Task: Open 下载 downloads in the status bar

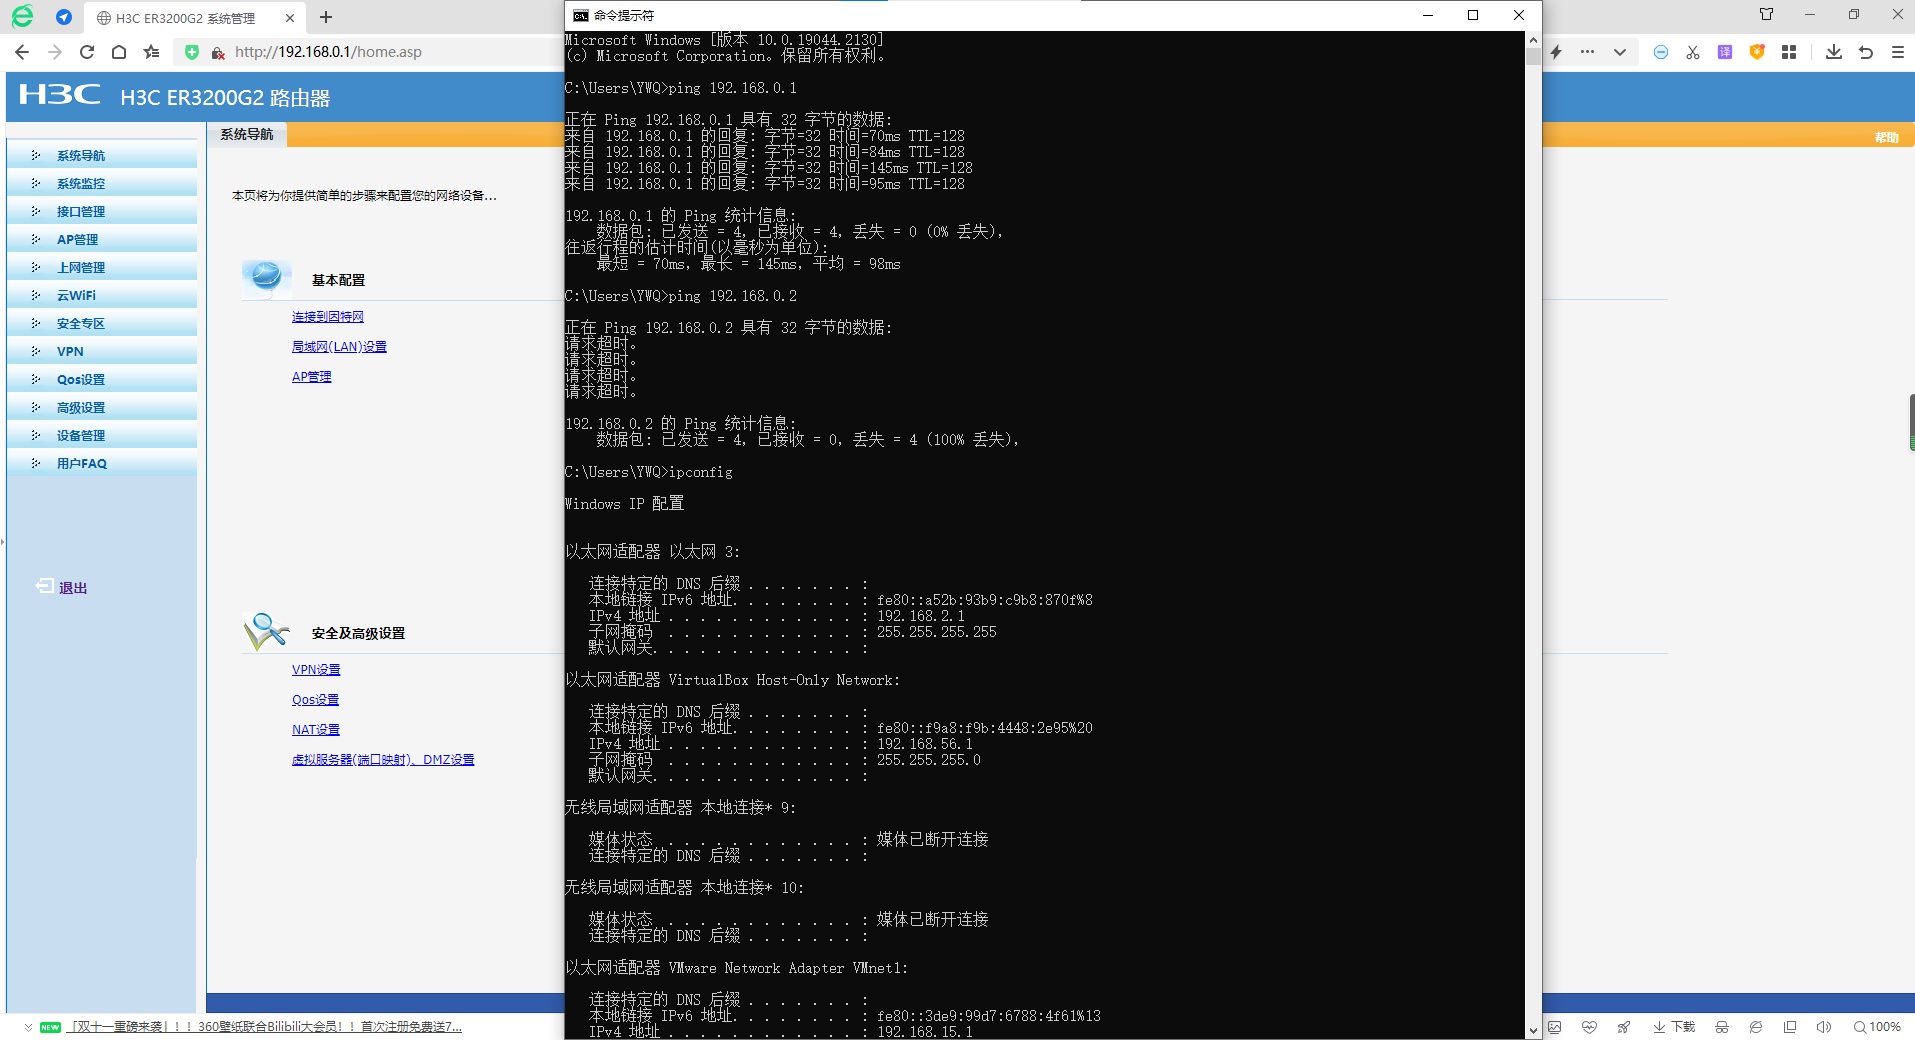Action: (x=1674, y=1027)
